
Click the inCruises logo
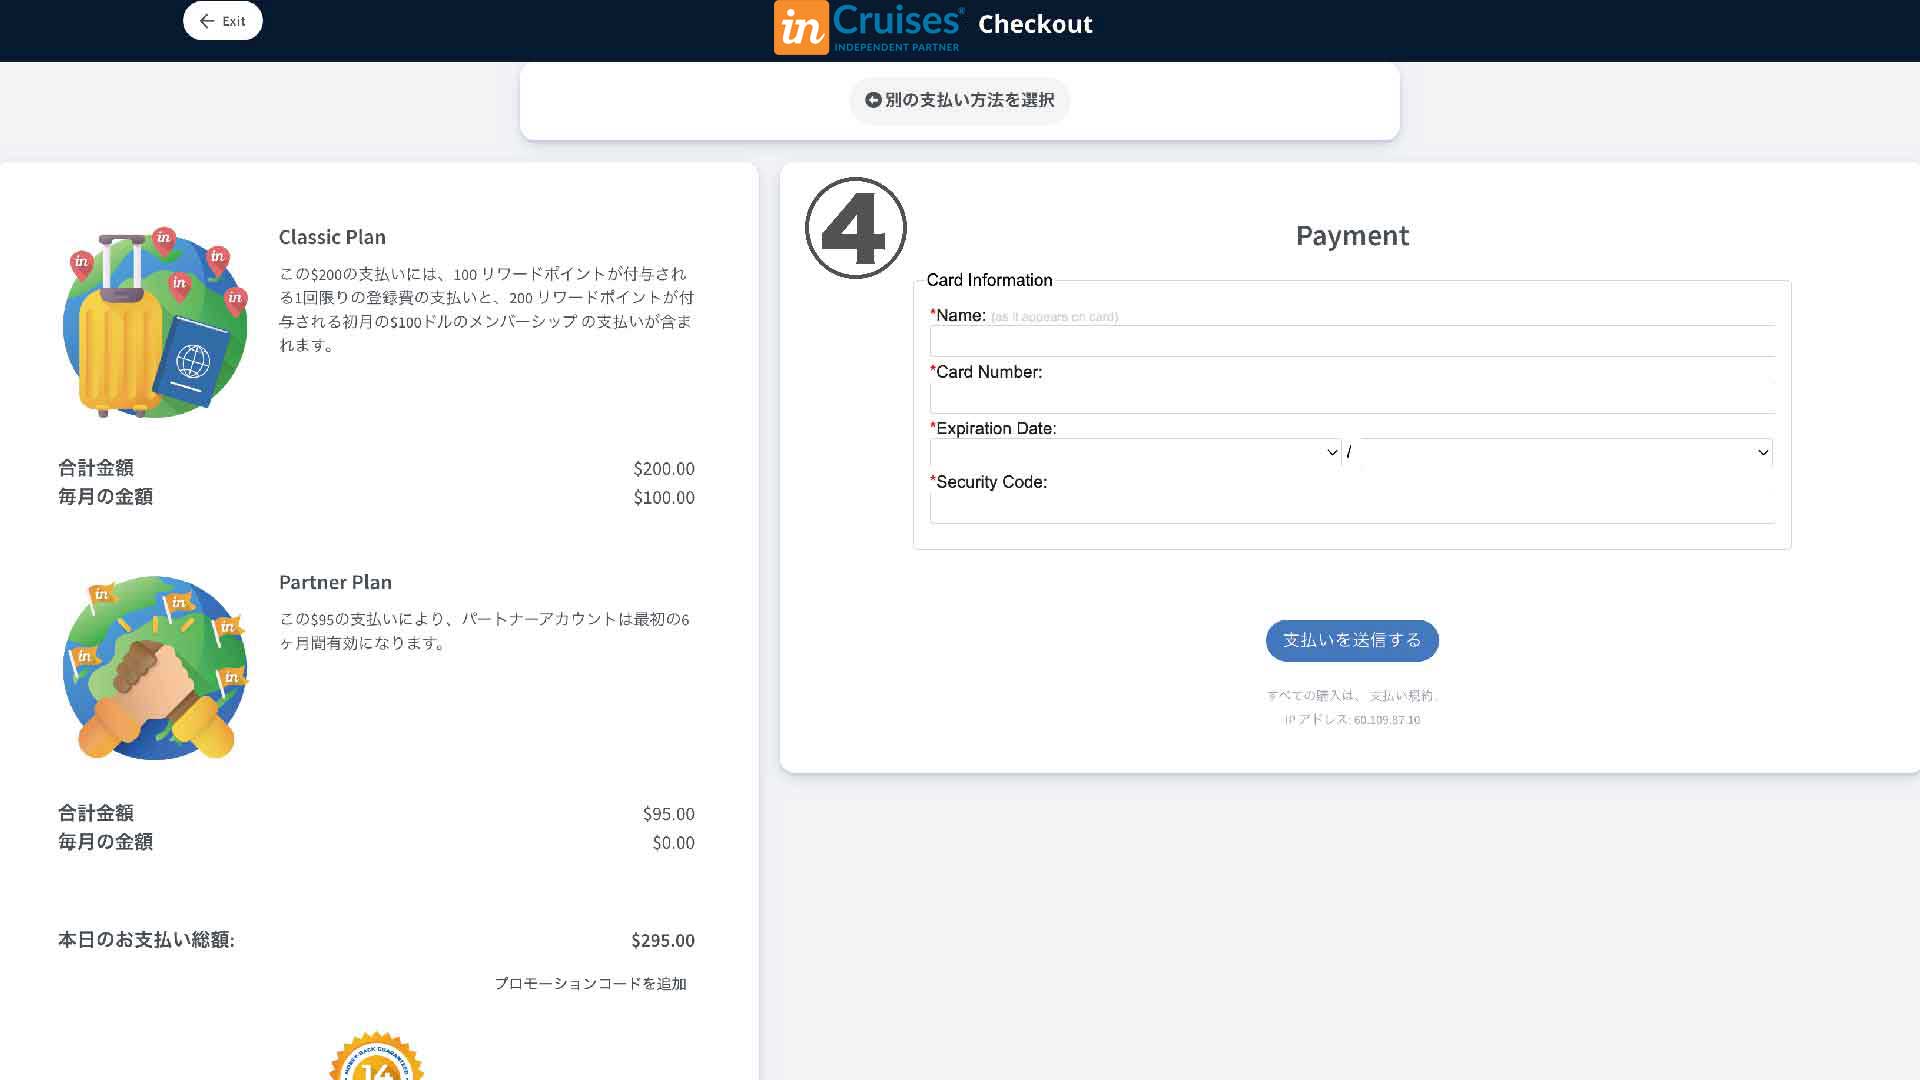[x=869, y=27]
